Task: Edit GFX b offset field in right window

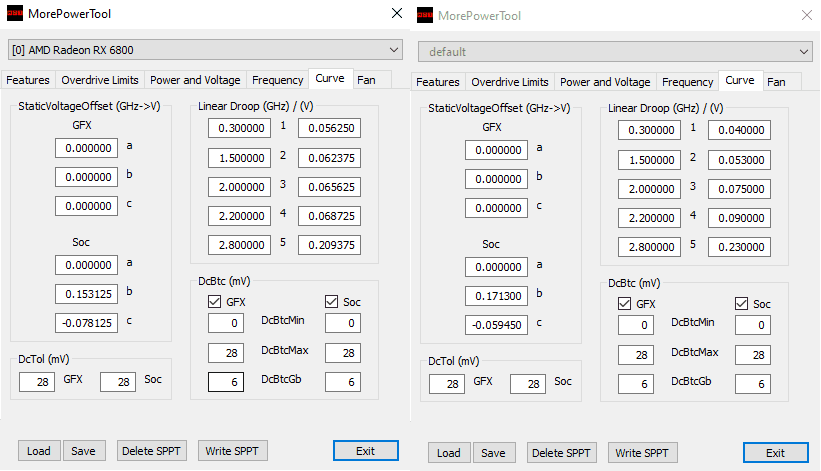Action: [496, 179]
